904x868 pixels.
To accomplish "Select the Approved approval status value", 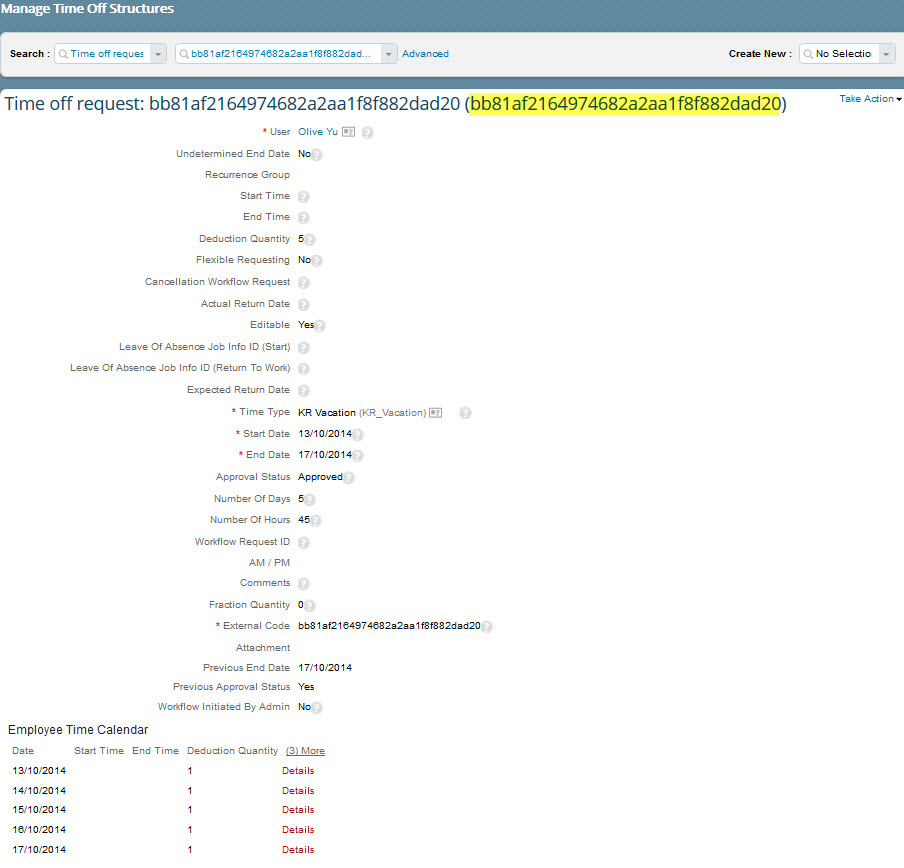I will click(x=320, y=477).
